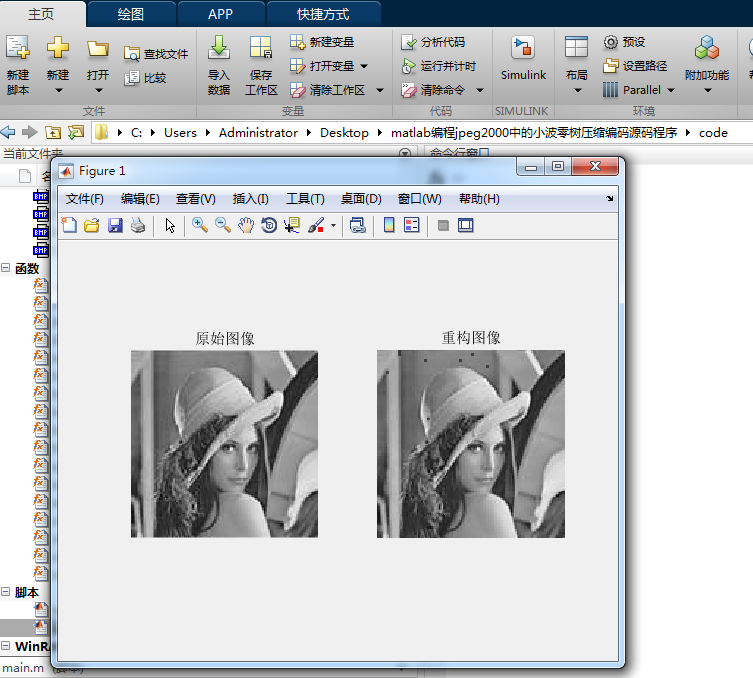Click Insert Colorbar icon

pyautogui.click(x=389, y=225)
